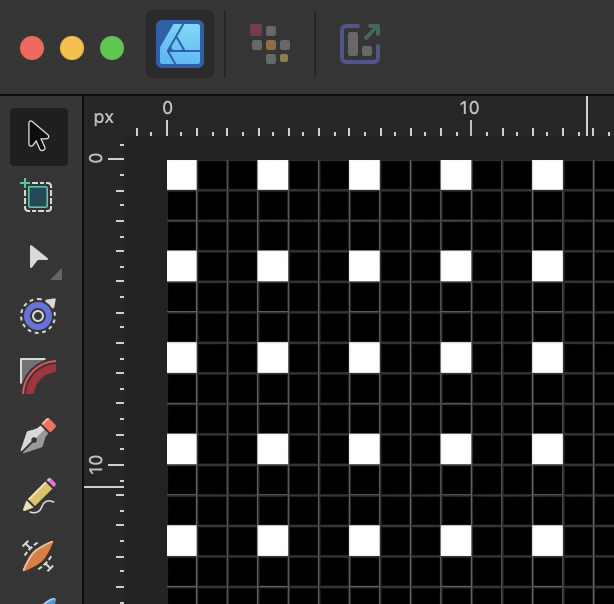Zoom window with green button
614x604 pixels.
(112, 48)
